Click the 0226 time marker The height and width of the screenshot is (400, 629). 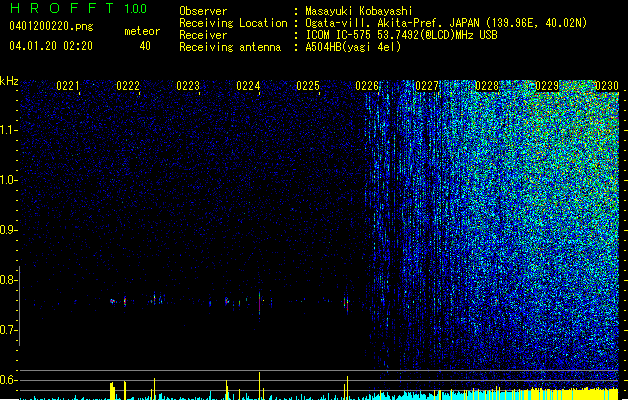click(x=367, y=86)
